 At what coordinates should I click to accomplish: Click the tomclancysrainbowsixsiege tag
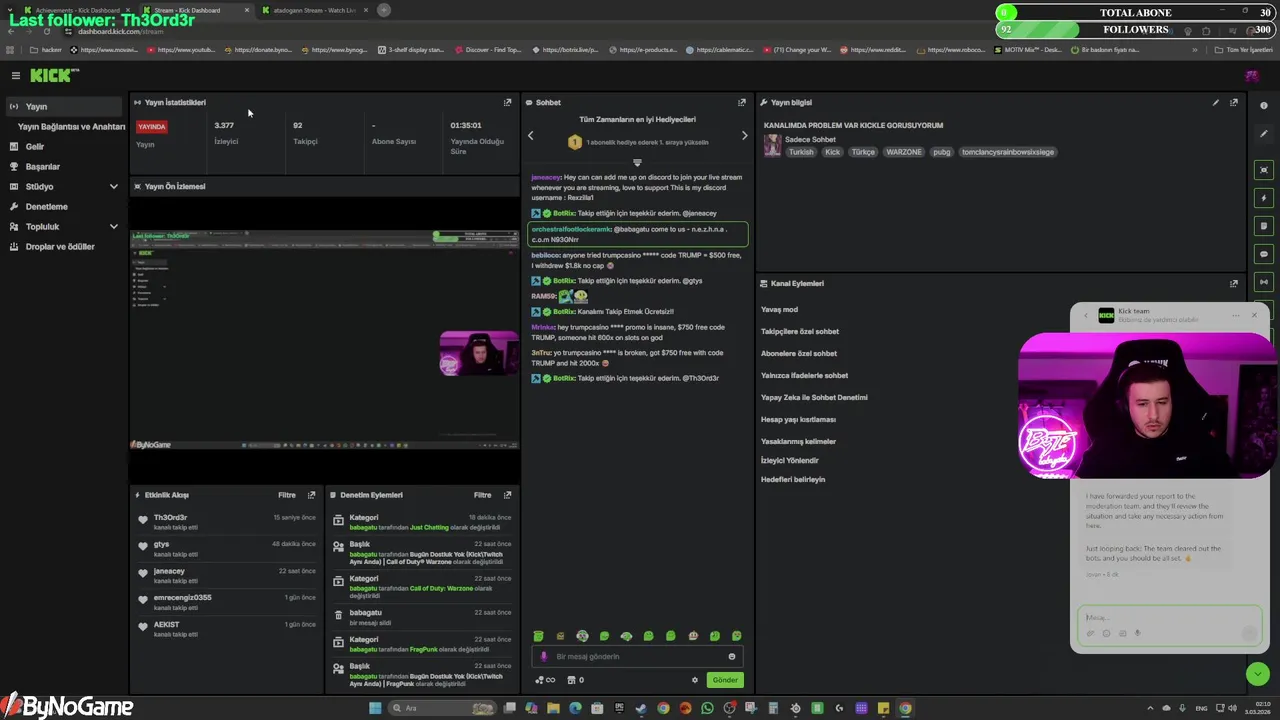1007,152
